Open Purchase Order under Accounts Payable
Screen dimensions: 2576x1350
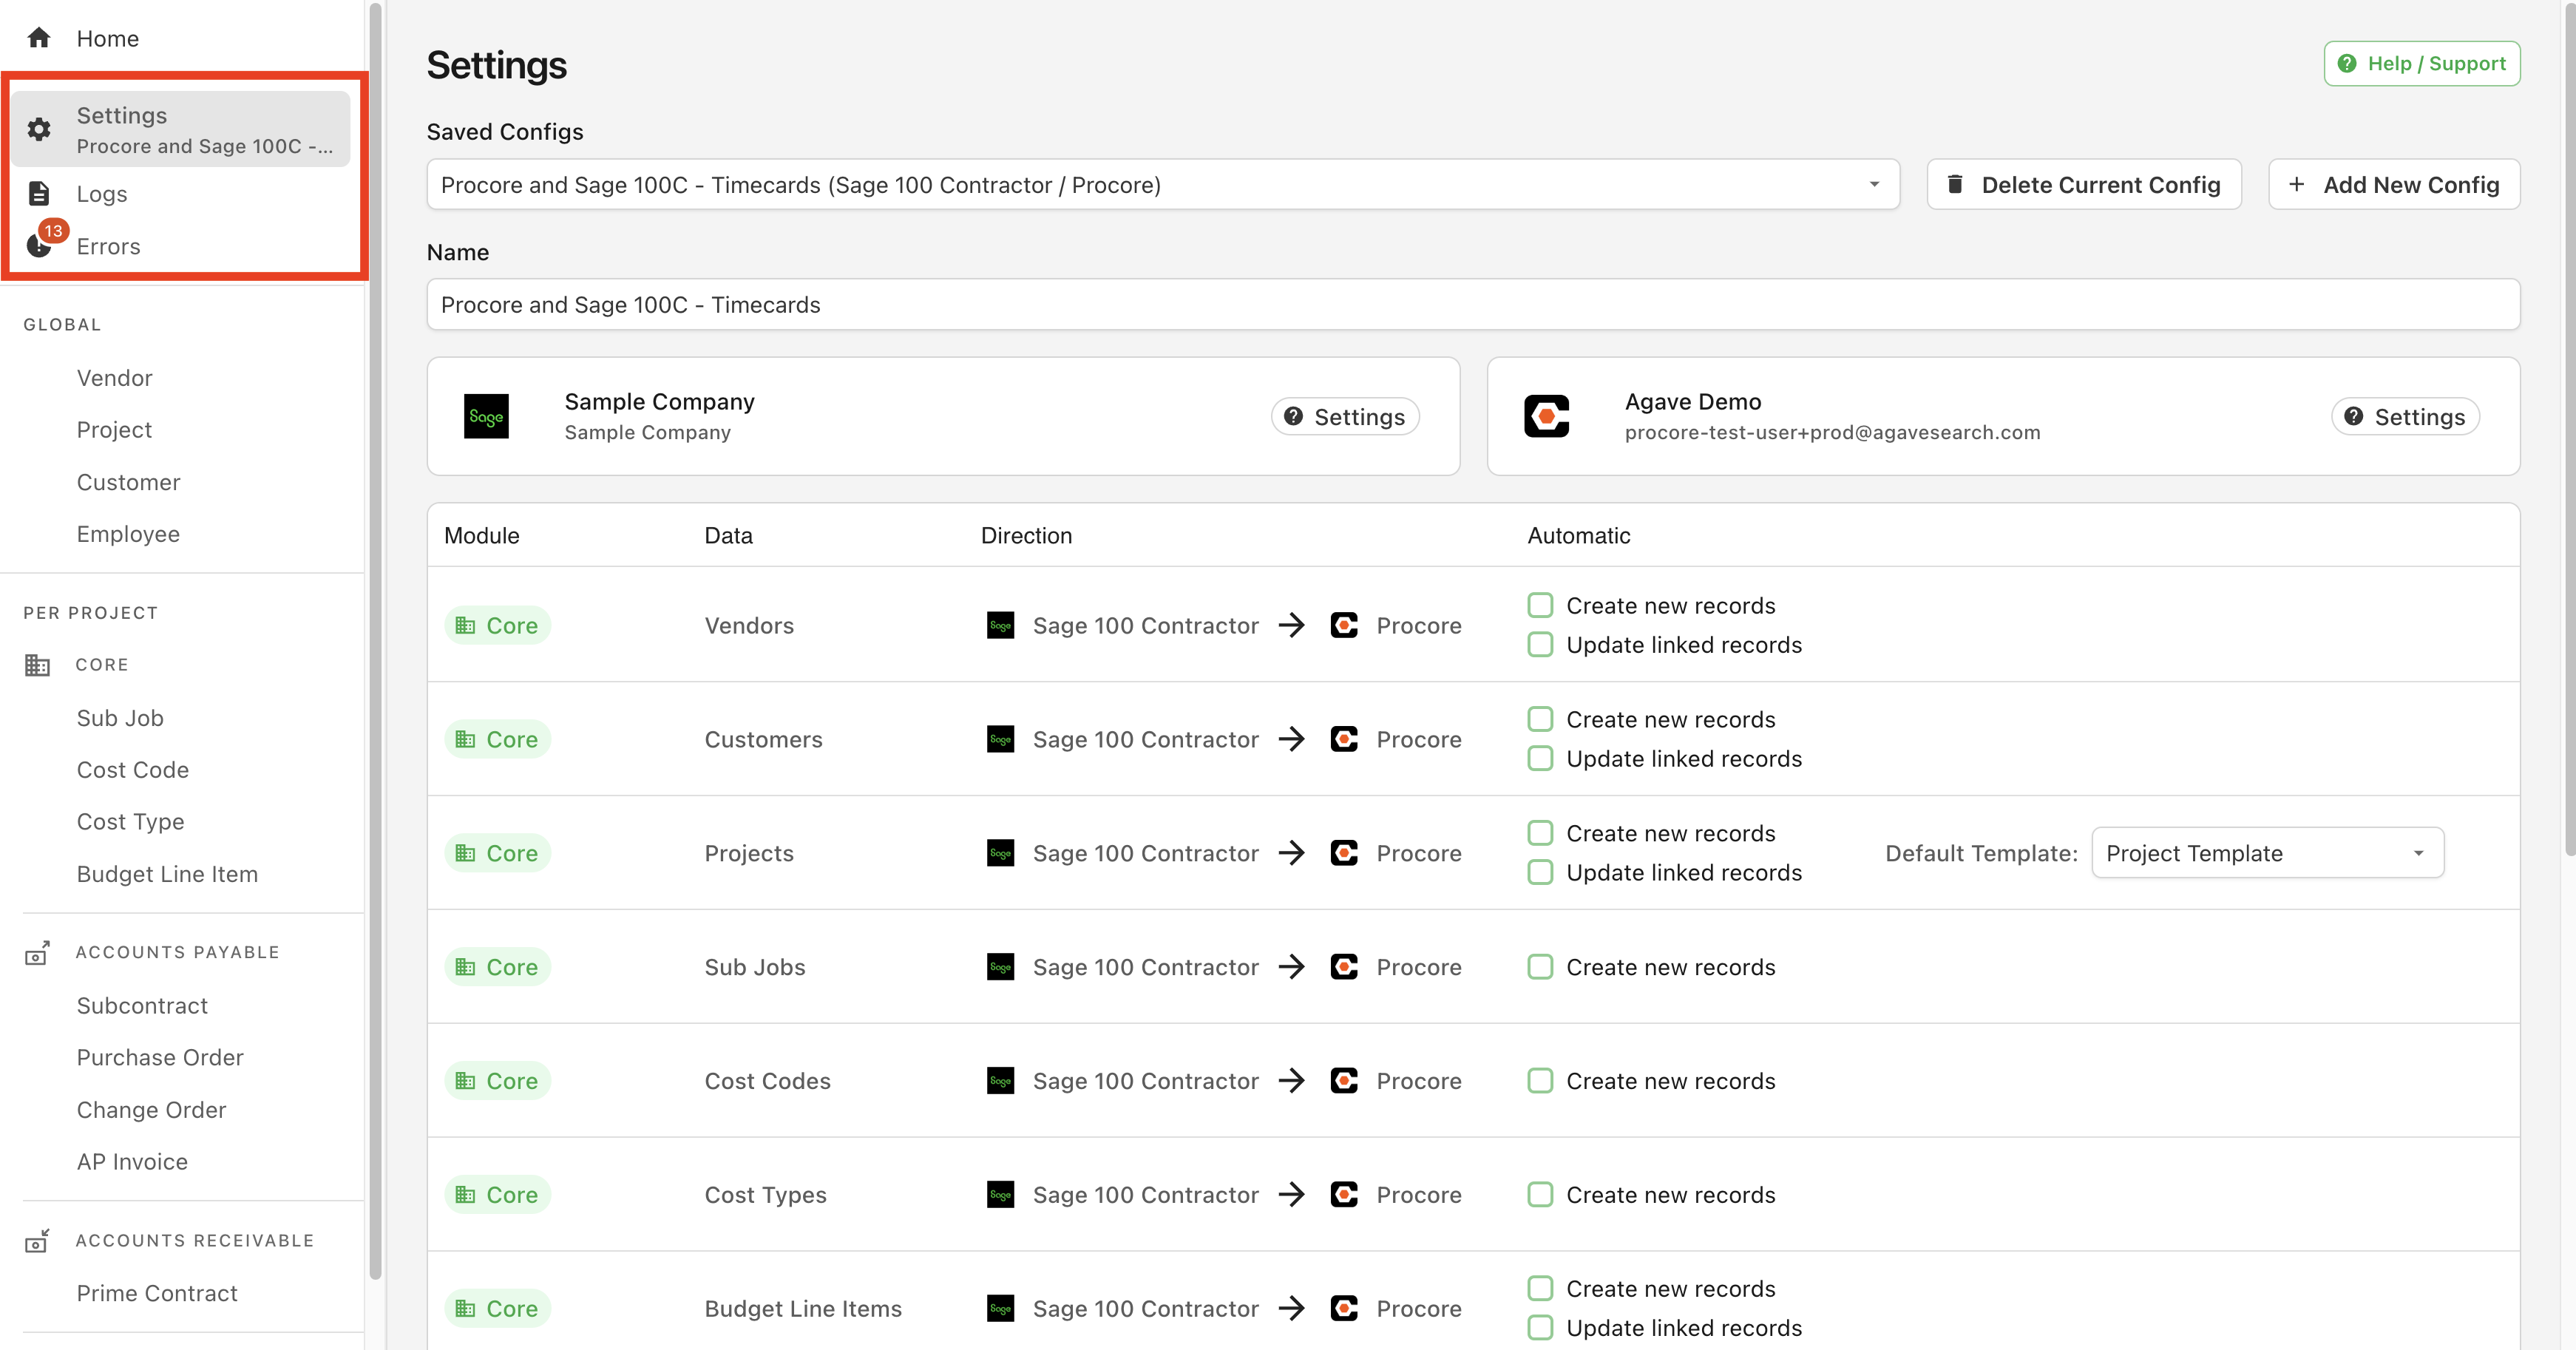[160, 1058]
